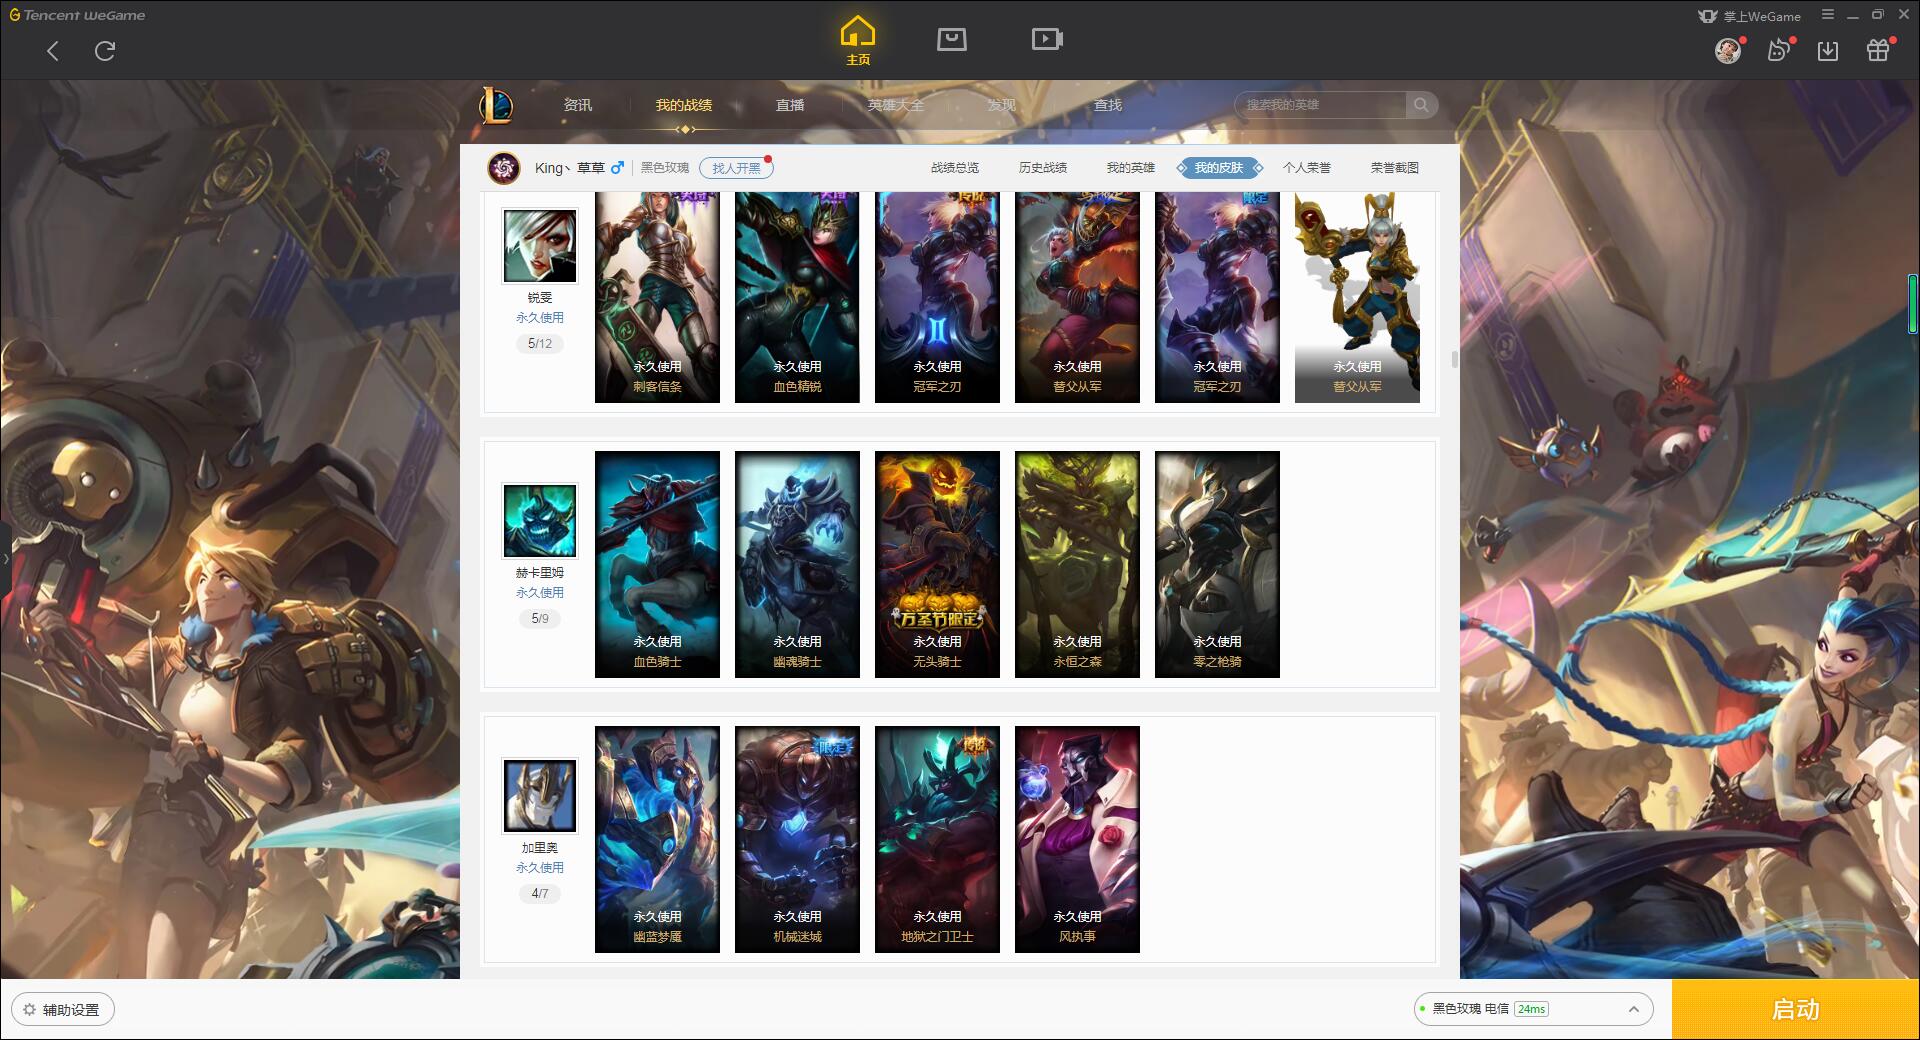Refresh the page with the reload icon

(105, 51)
